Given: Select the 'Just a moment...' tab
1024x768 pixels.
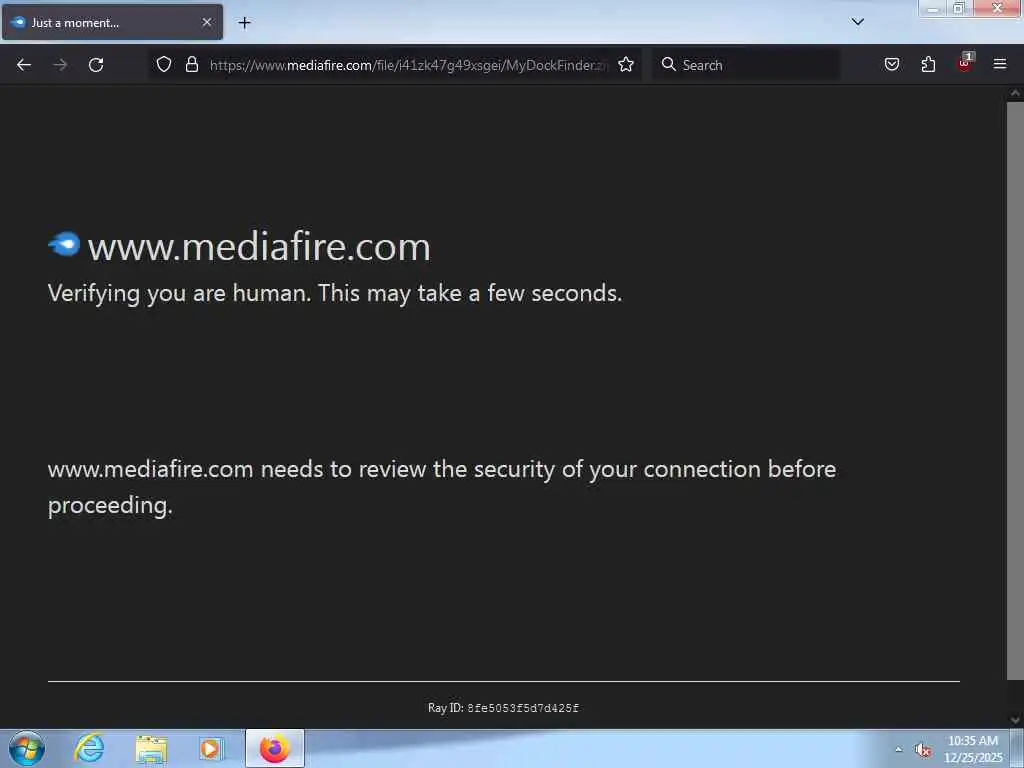Looking at the screenshot, I should point(112,22).
